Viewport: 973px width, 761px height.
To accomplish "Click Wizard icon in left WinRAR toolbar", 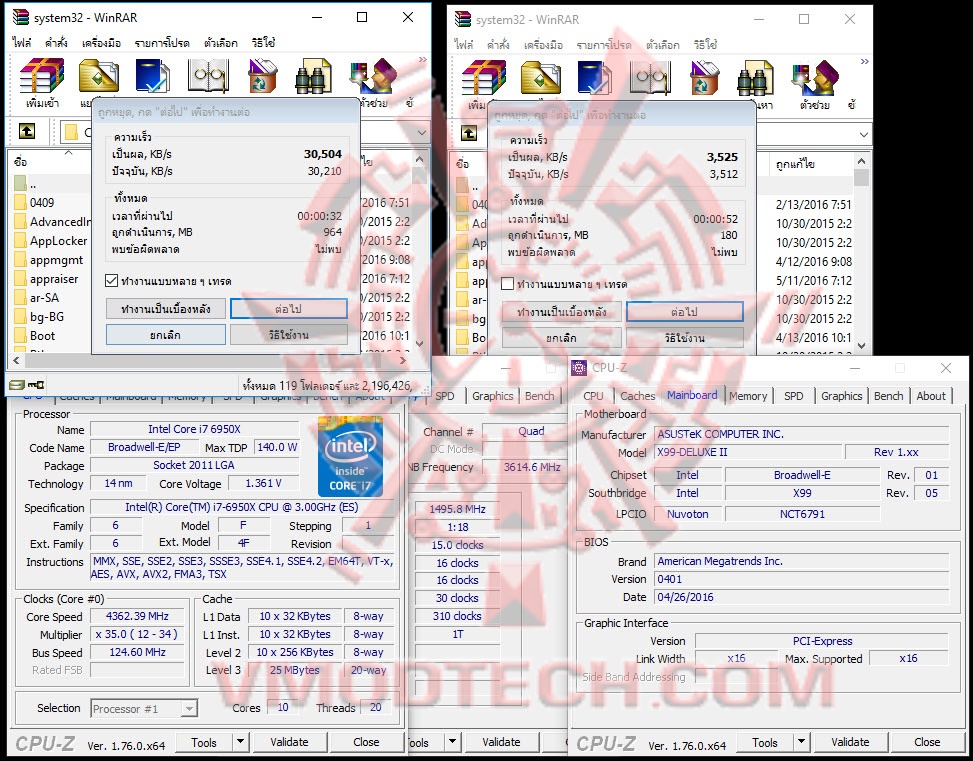I will (373, 76).
